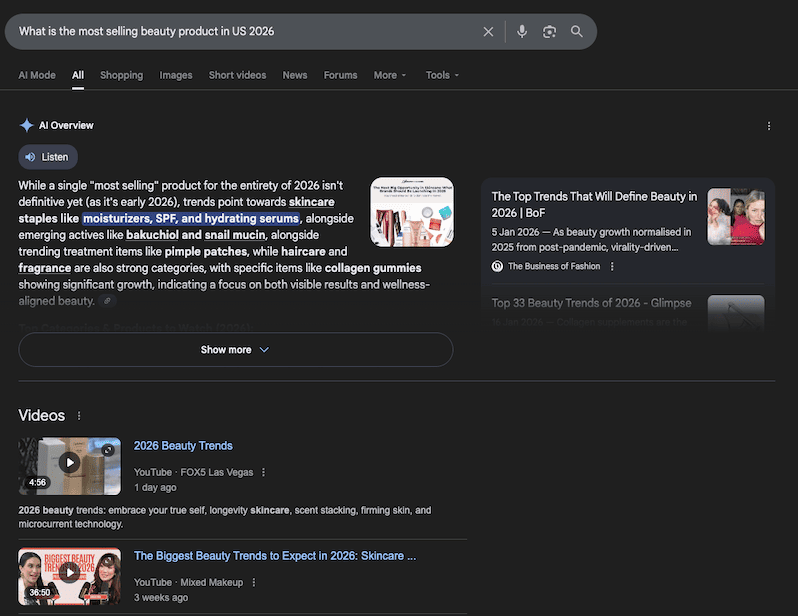
Task: Open Search by image camera icon
Action: [x=549, y=32]
